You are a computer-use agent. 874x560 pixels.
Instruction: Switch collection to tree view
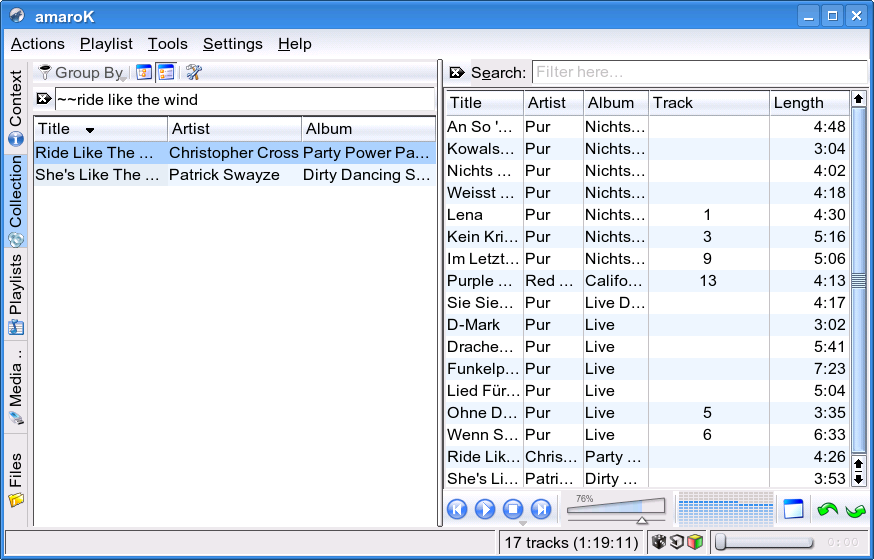pyautogui.click(x=144, y=72)
